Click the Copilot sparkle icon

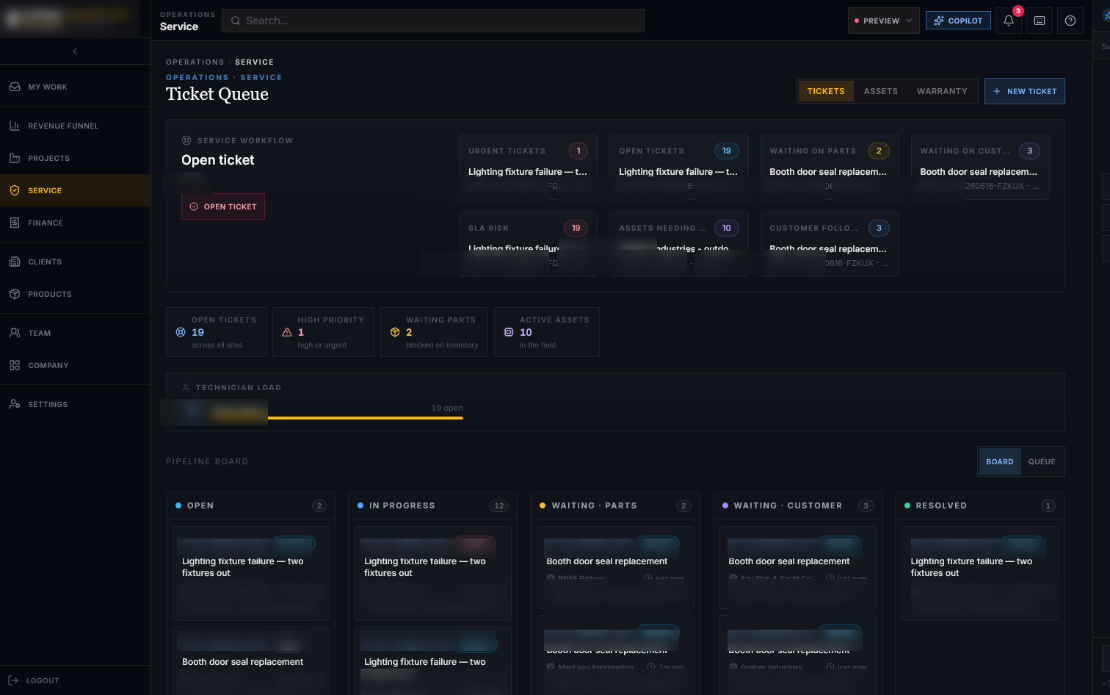point(939,21)
